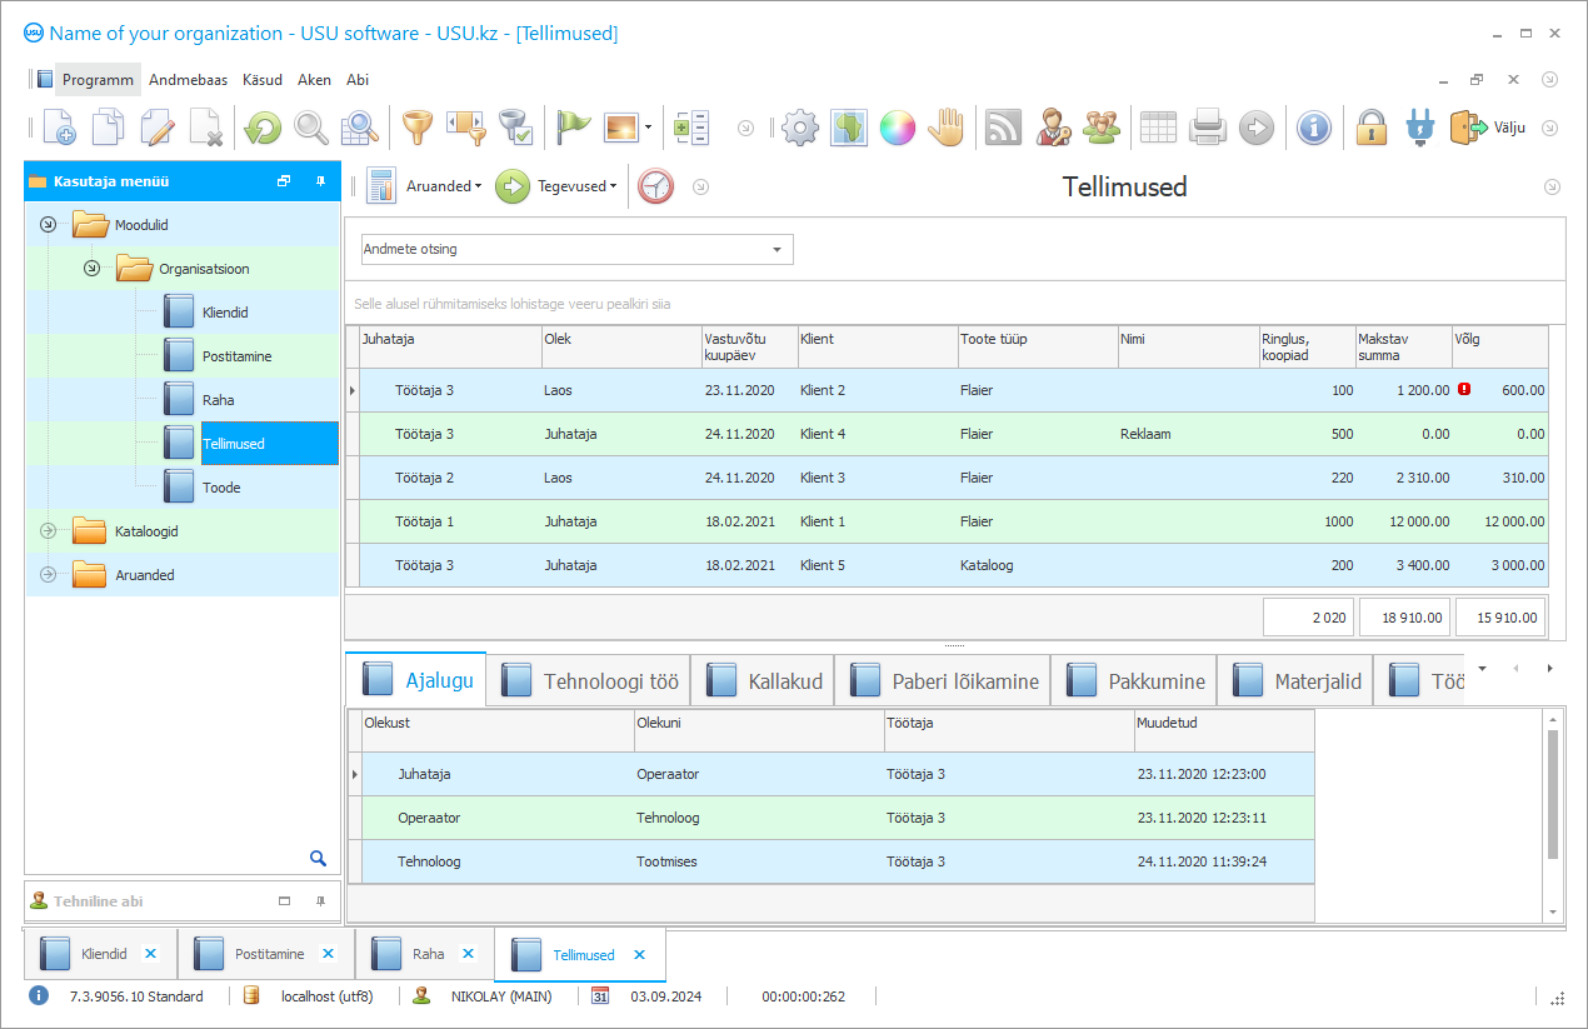Switch to the Kallakud tab
Image resolution: width=1588 pixels, height=1029 pixels.
coord(764,681)
